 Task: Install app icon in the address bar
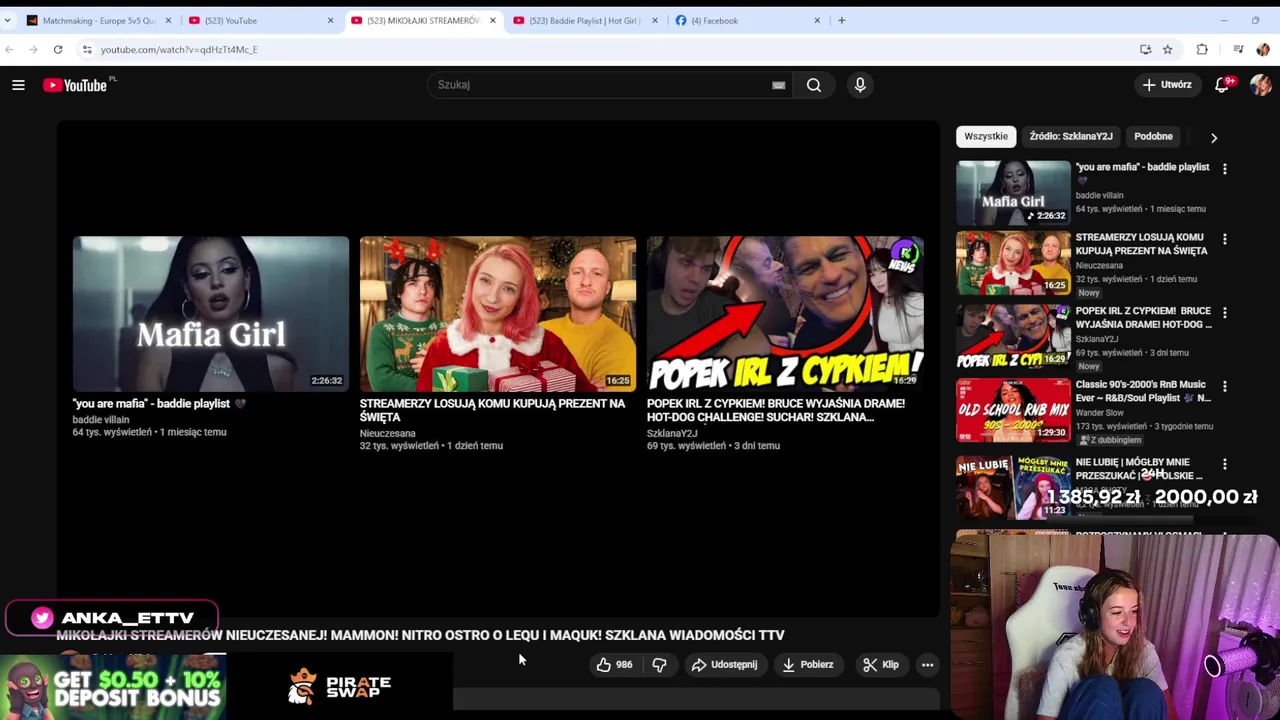(x=1146, y=49)
